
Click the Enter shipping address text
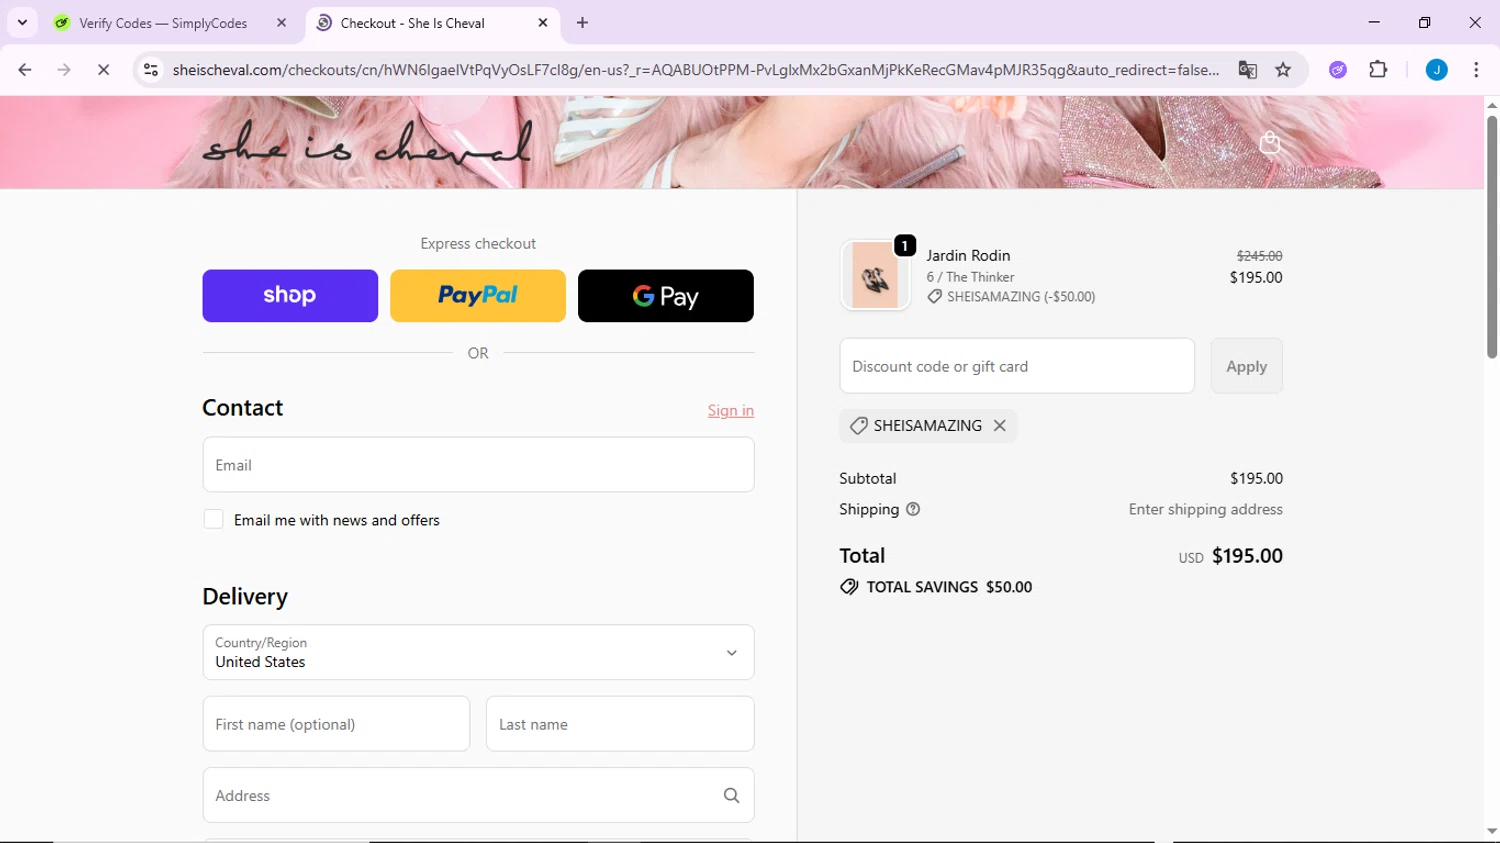[1205, 510]
